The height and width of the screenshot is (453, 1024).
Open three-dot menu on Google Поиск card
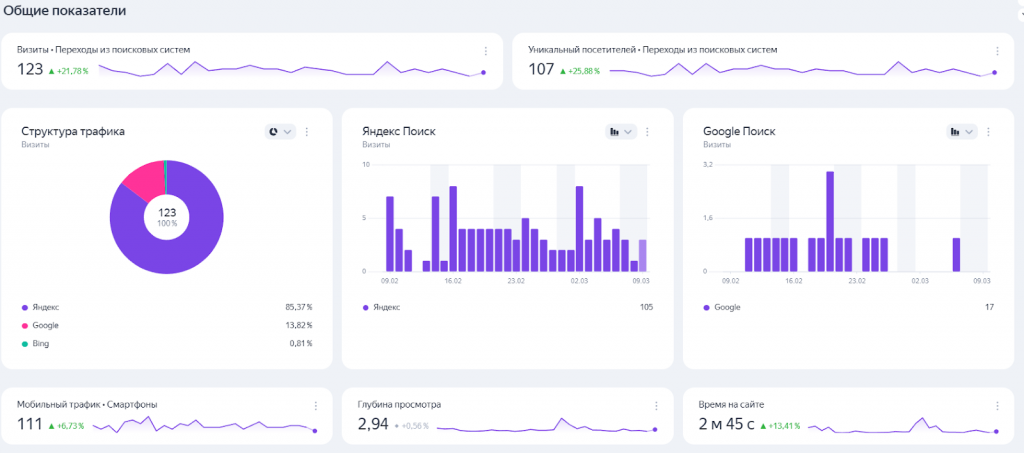point(988,132)
